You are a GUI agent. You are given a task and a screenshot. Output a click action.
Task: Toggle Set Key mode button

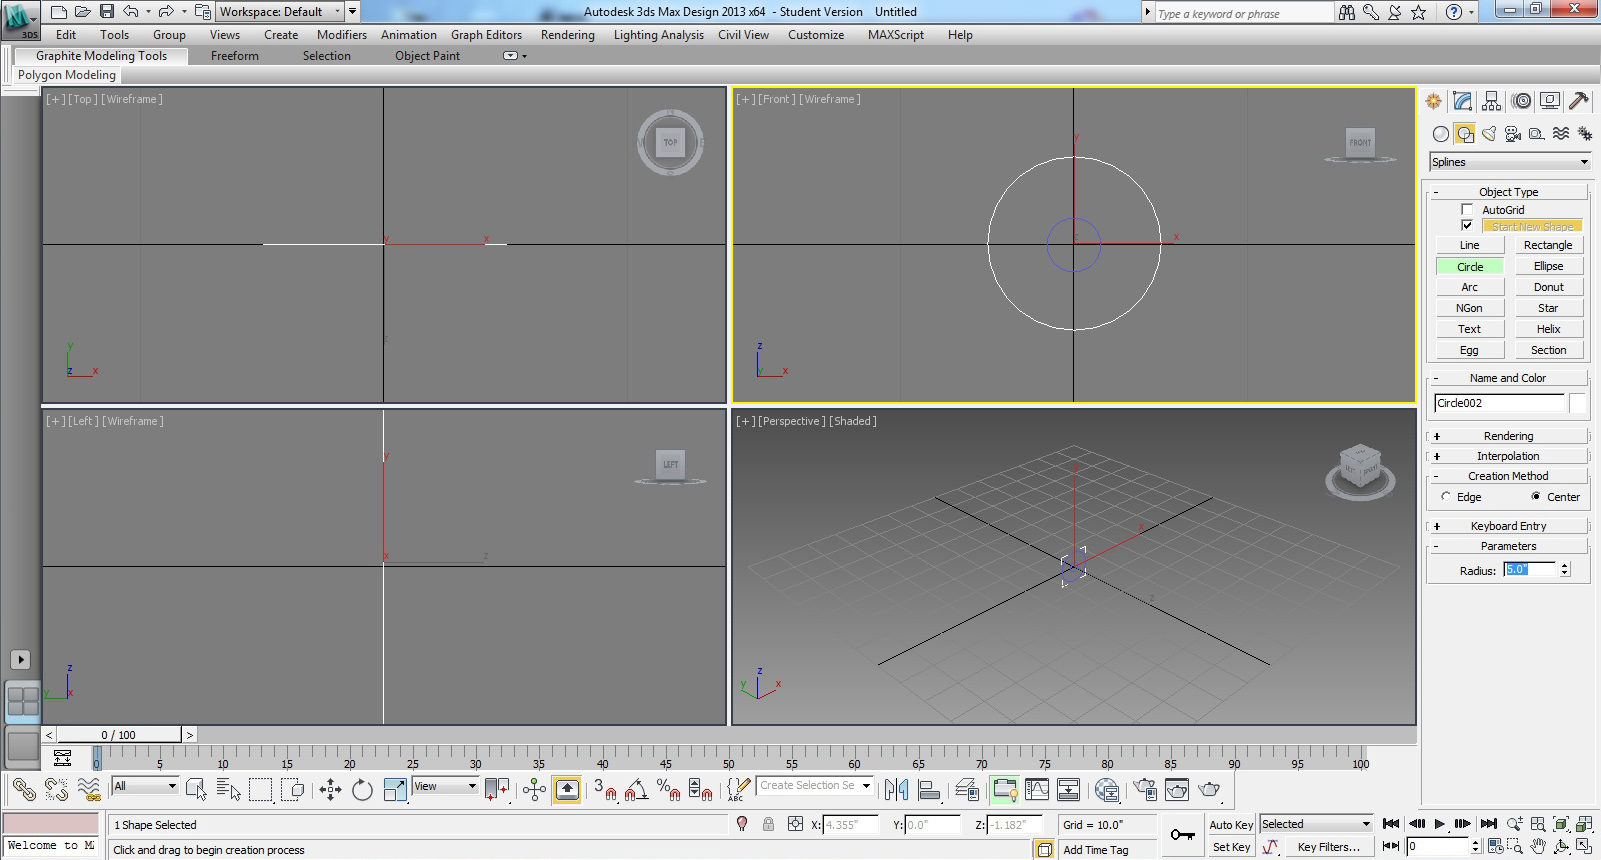click(1231, 847)
